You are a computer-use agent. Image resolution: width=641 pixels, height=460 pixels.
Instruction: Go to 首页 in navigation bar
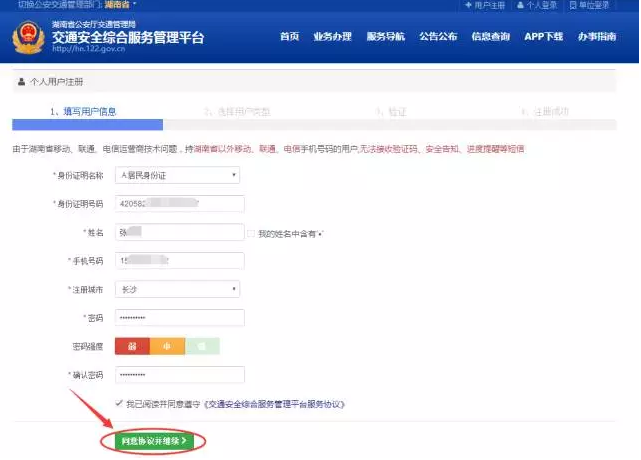(289, 37)
